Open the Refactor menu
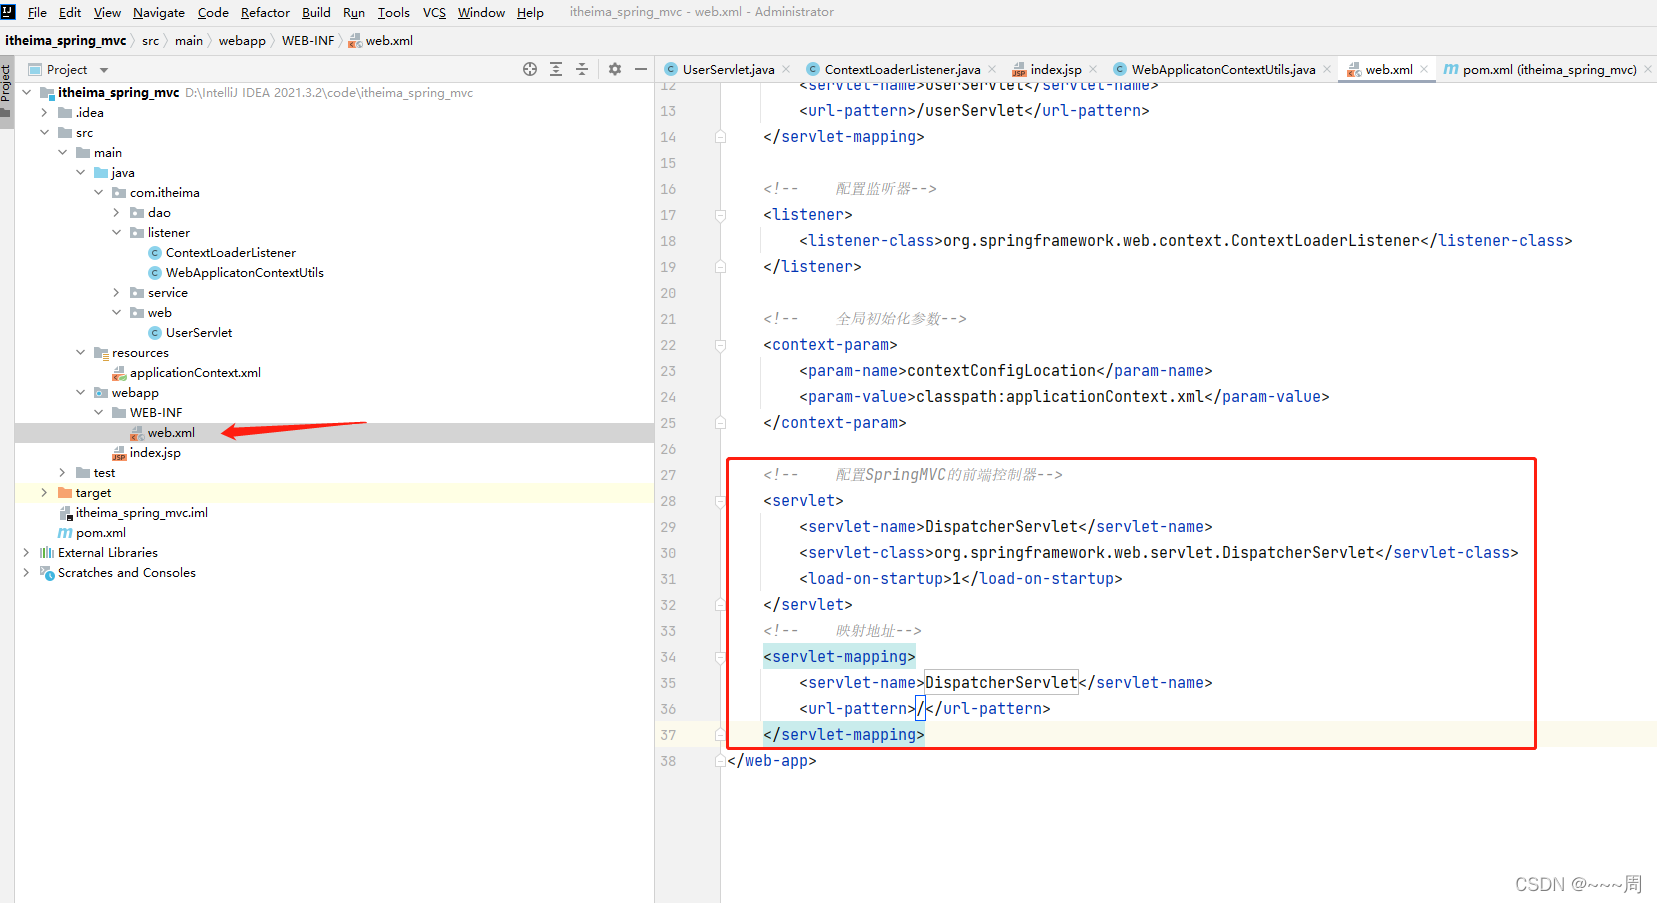 265,12
